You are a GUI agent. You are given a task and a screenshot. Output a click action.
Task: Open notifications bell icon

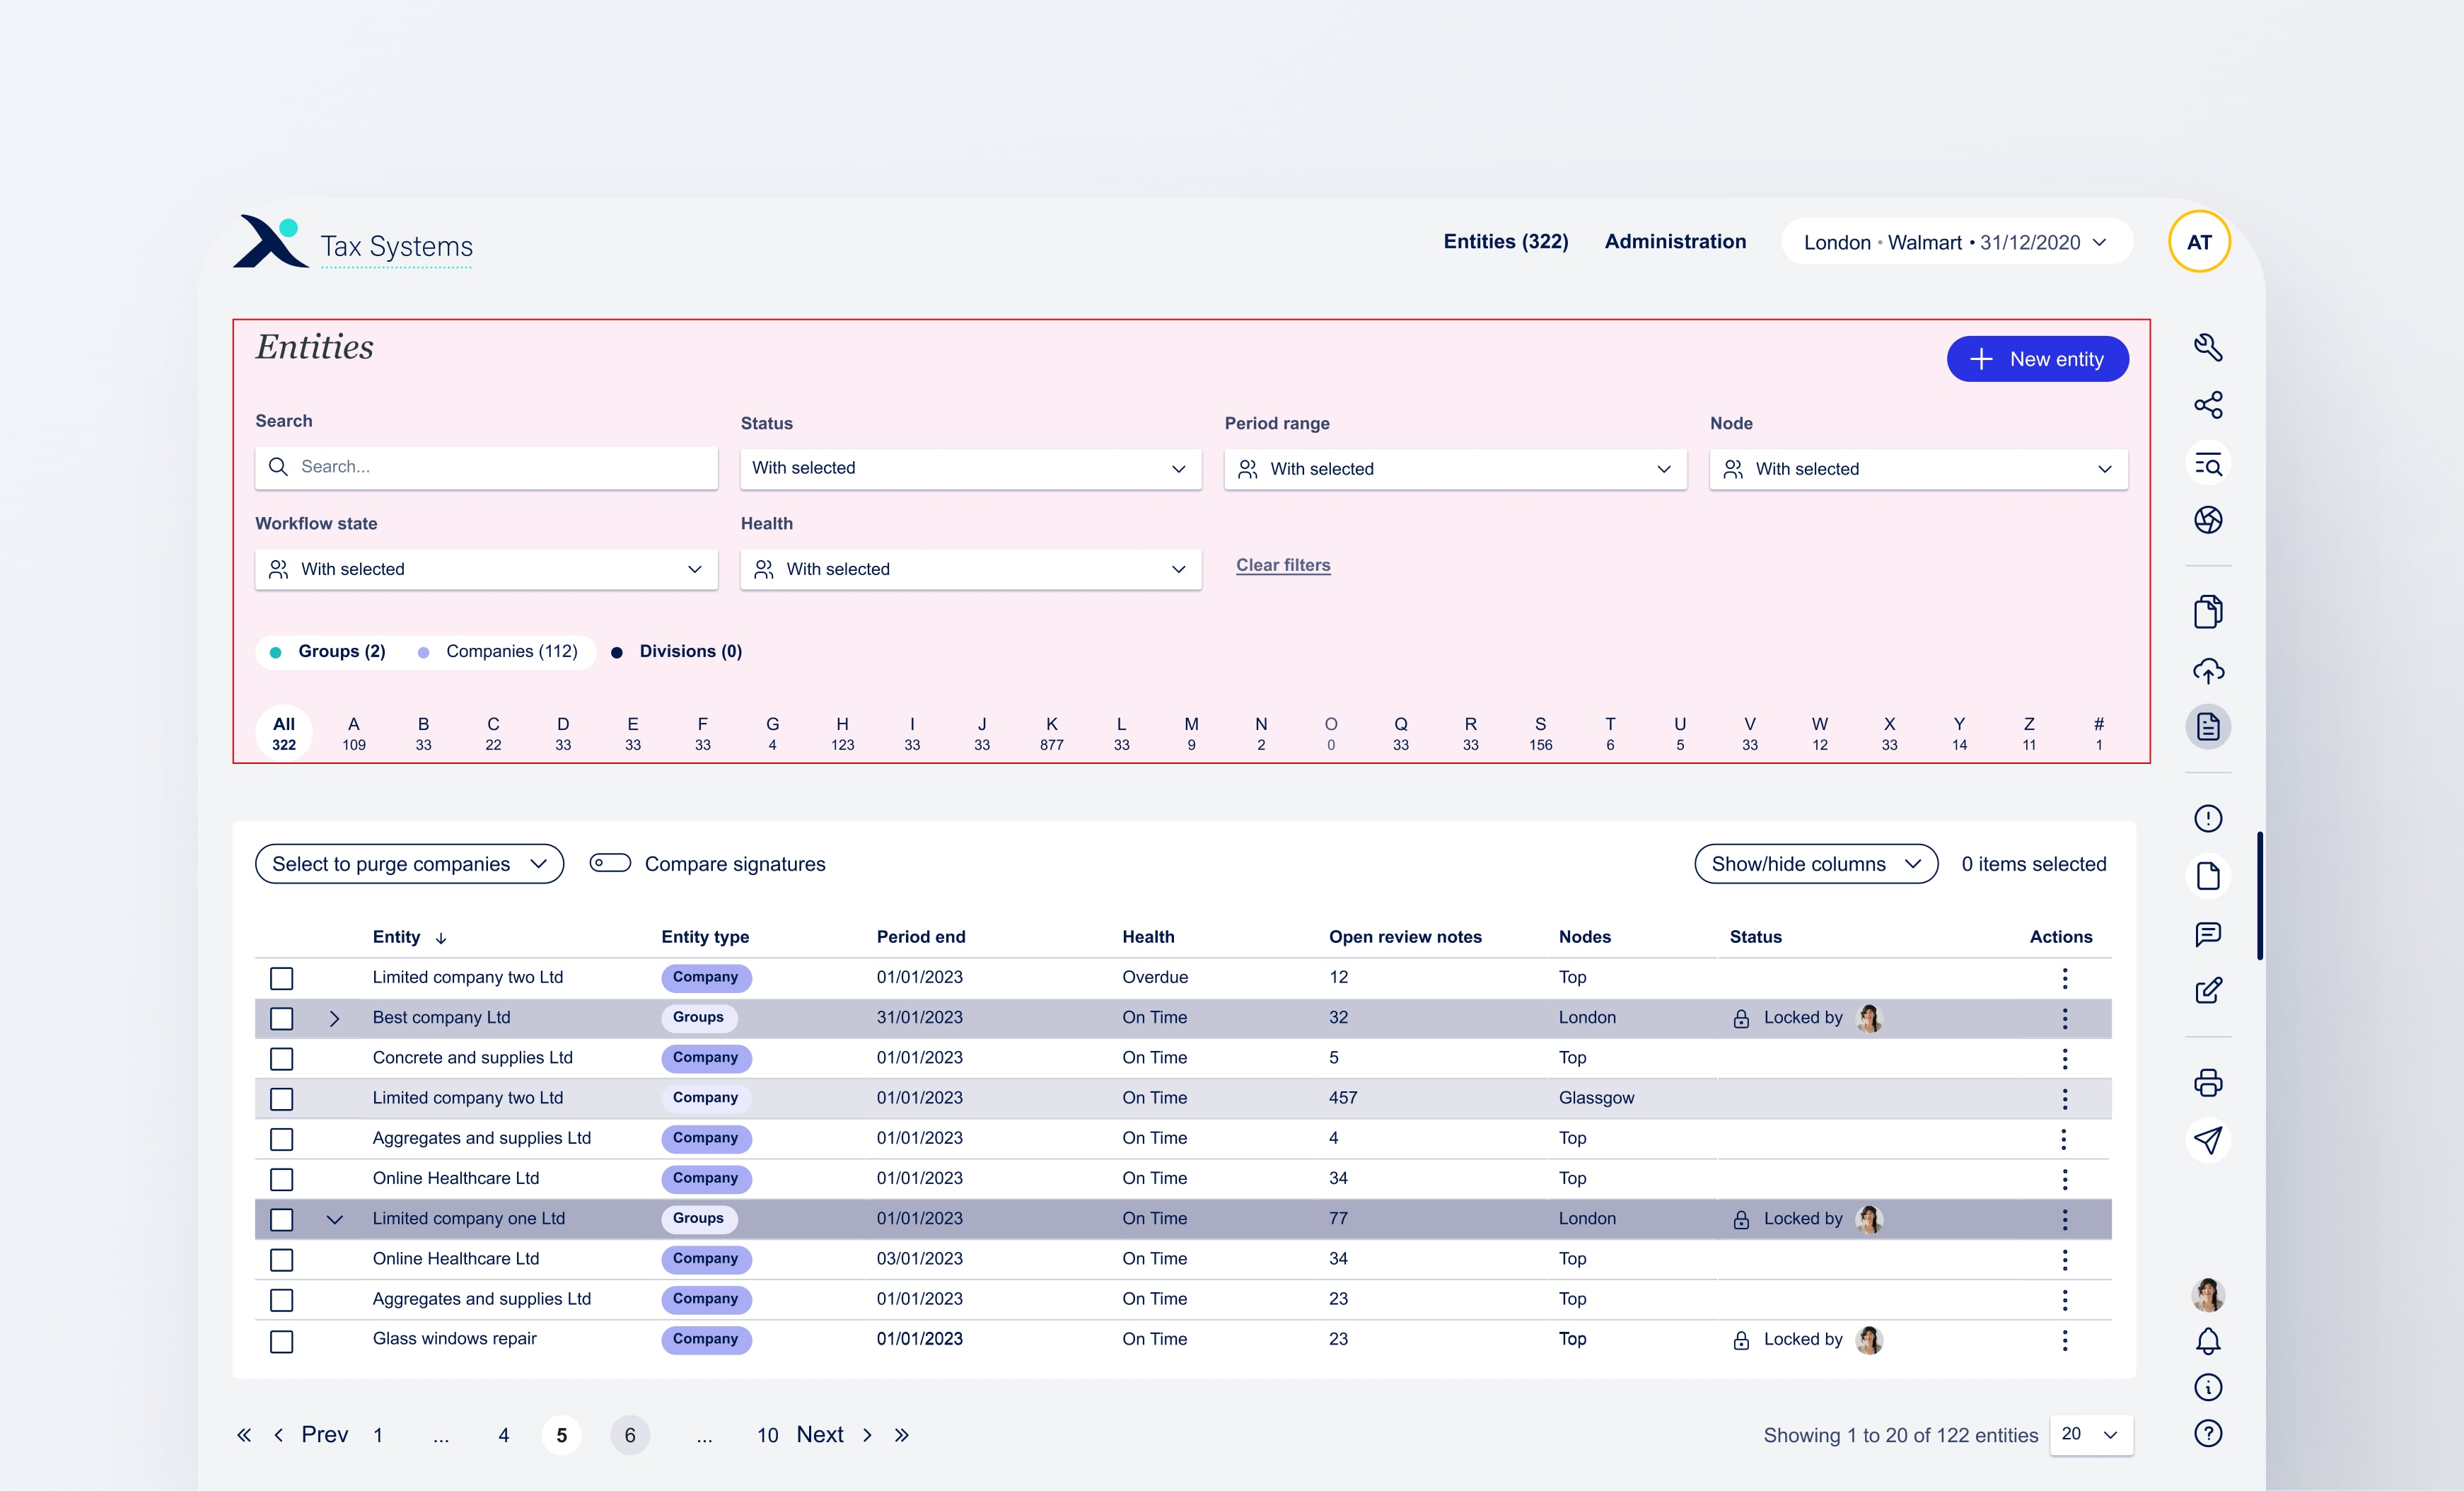point(2207,1341)
